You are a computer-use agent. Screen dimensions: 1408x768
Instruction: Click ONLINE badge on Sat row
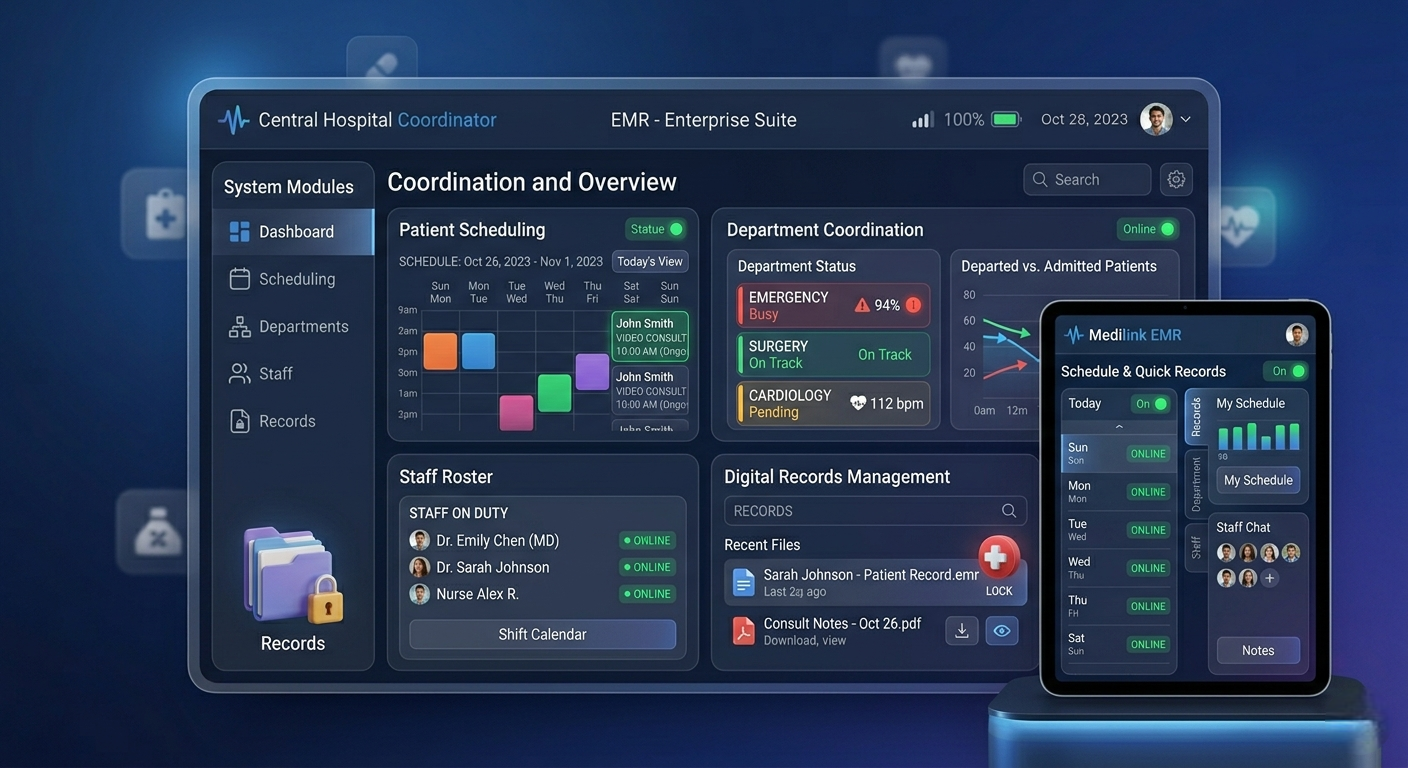pos(1148,644)
